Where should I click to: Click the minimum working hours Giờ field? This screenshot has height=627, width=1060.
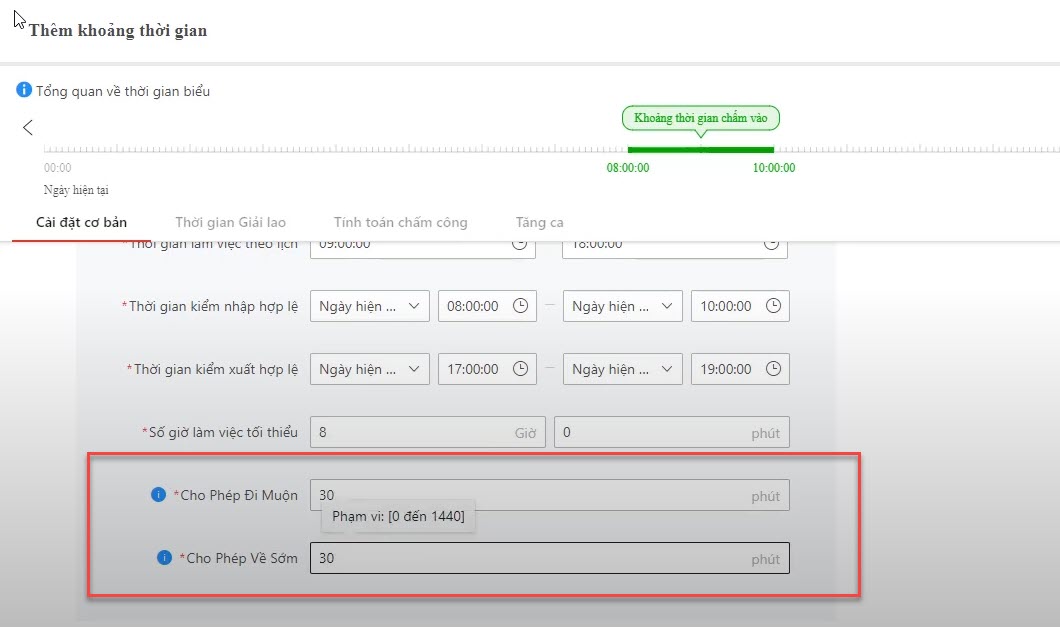[x=410, y=433]
